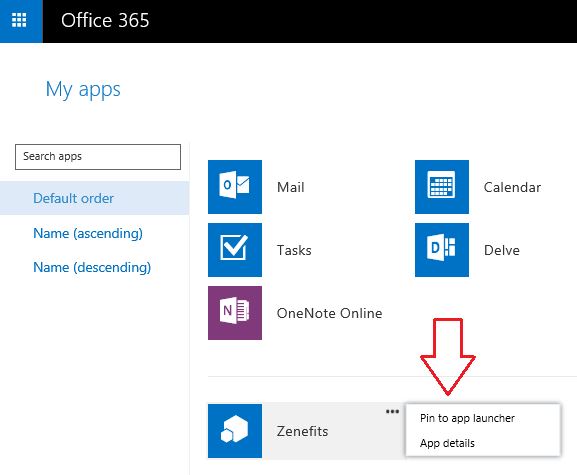Click the Office 365 header title
Screen dimensions: 577x475
pos(105,20)
